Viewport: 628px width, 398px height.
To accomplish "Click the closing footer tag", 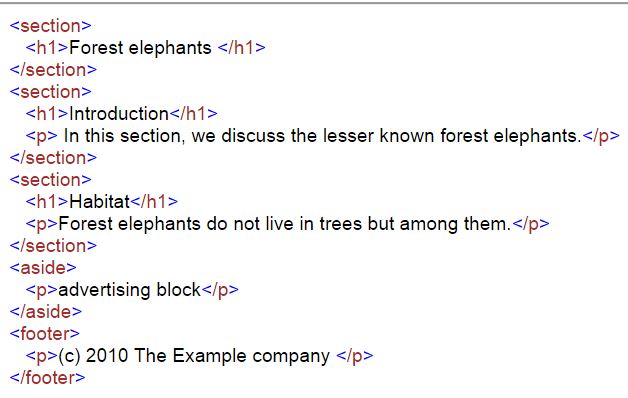I will click(48, 378).
